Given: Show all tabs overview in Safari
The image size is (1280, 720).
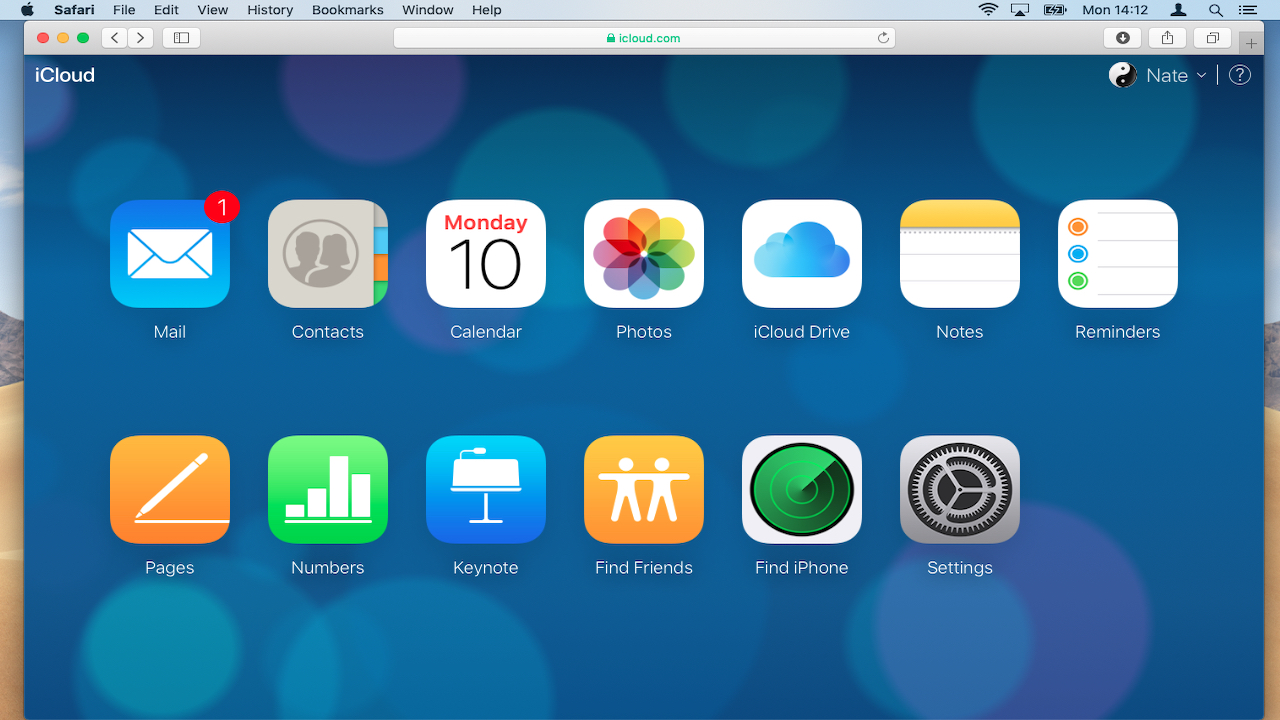Looking at the screenshot, I should (1213, 38).
